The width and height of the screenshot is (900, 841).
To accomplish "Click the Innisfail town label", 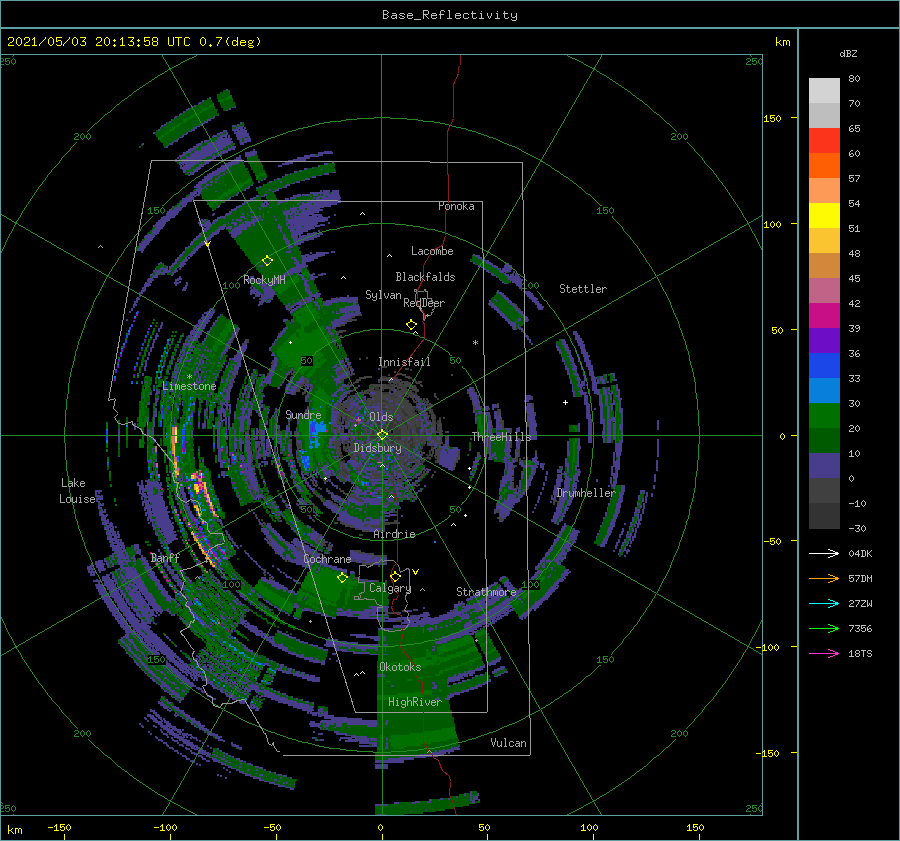I will pos(404,362).
